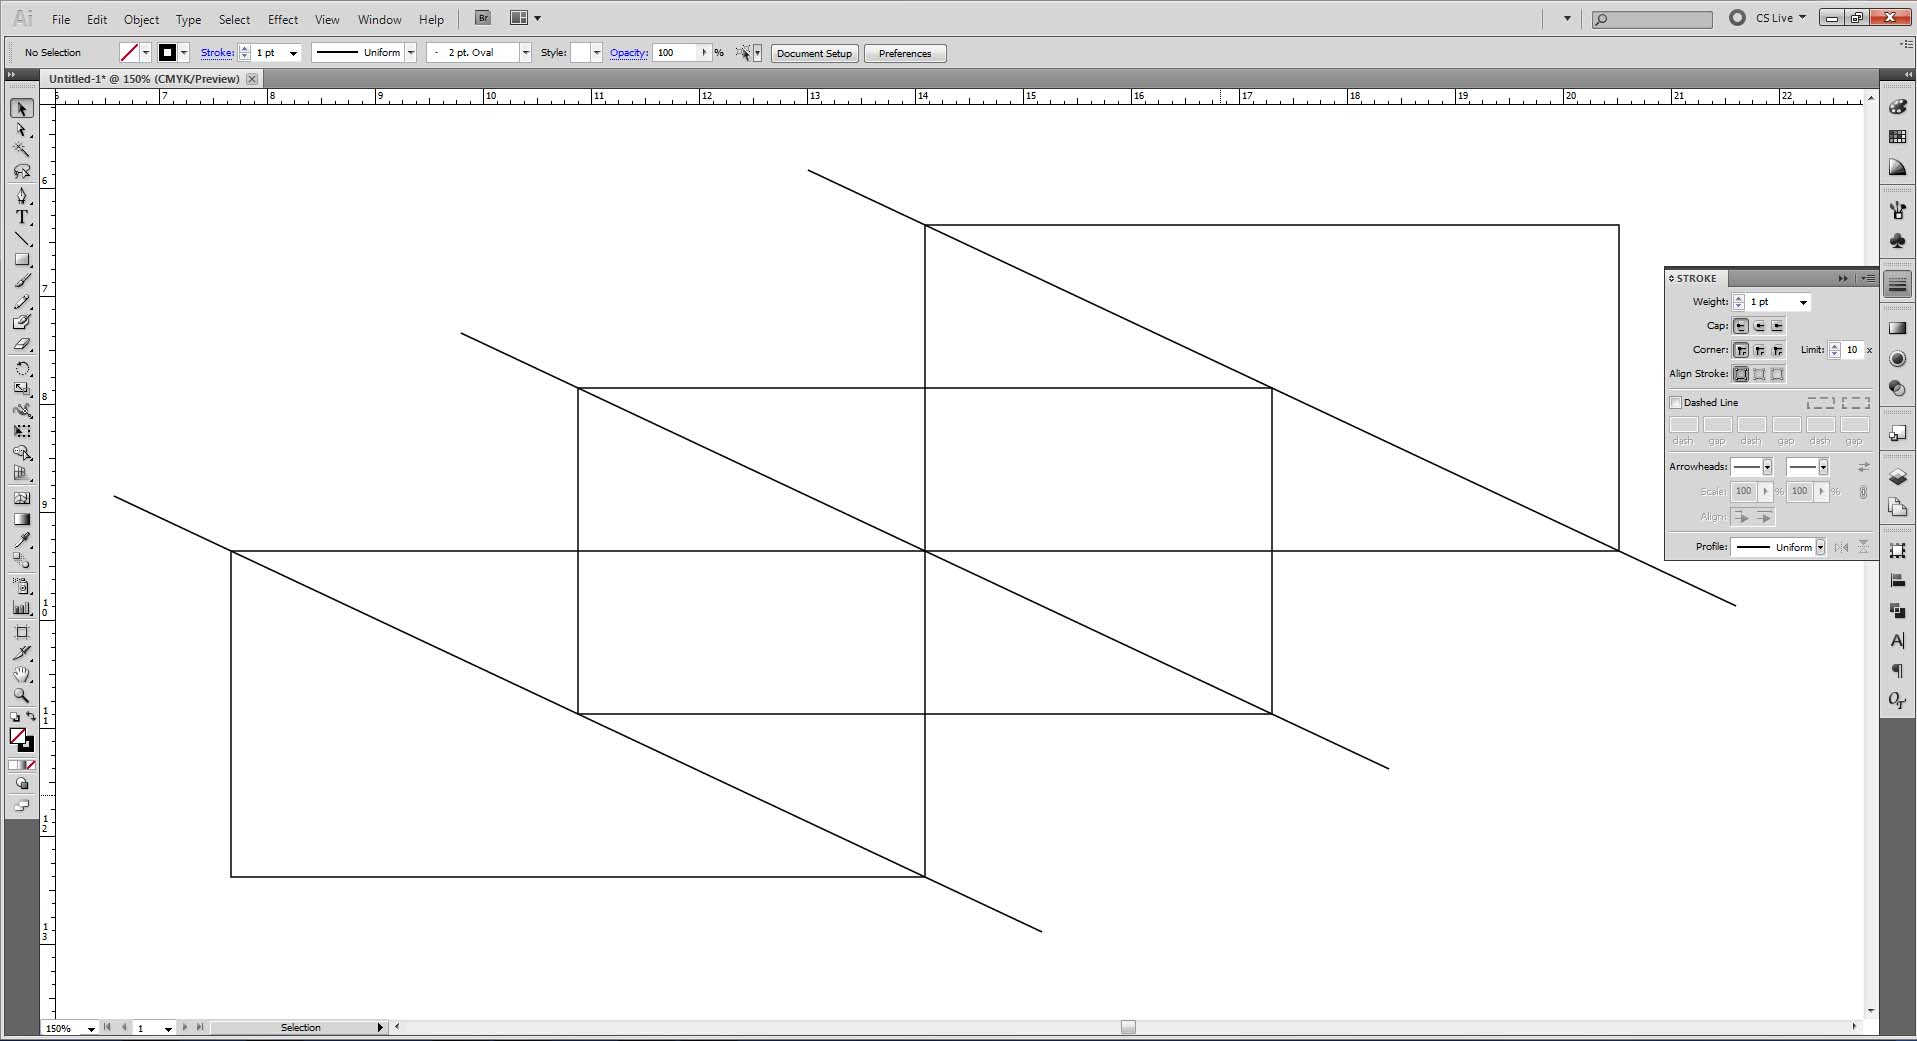
Task: Open the Profile dropdown in Stroke panel
Action: pos(1821,547)
